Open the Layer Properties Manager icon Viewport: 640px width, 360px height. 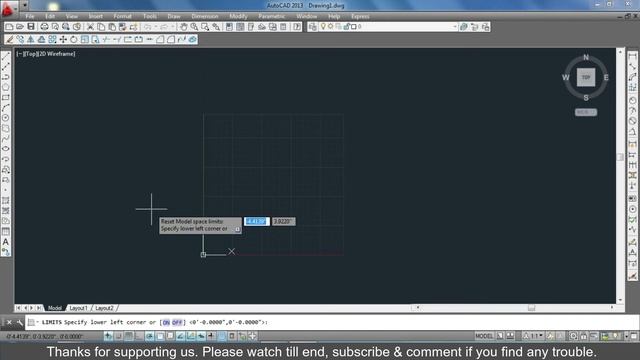tap(313, 27)
